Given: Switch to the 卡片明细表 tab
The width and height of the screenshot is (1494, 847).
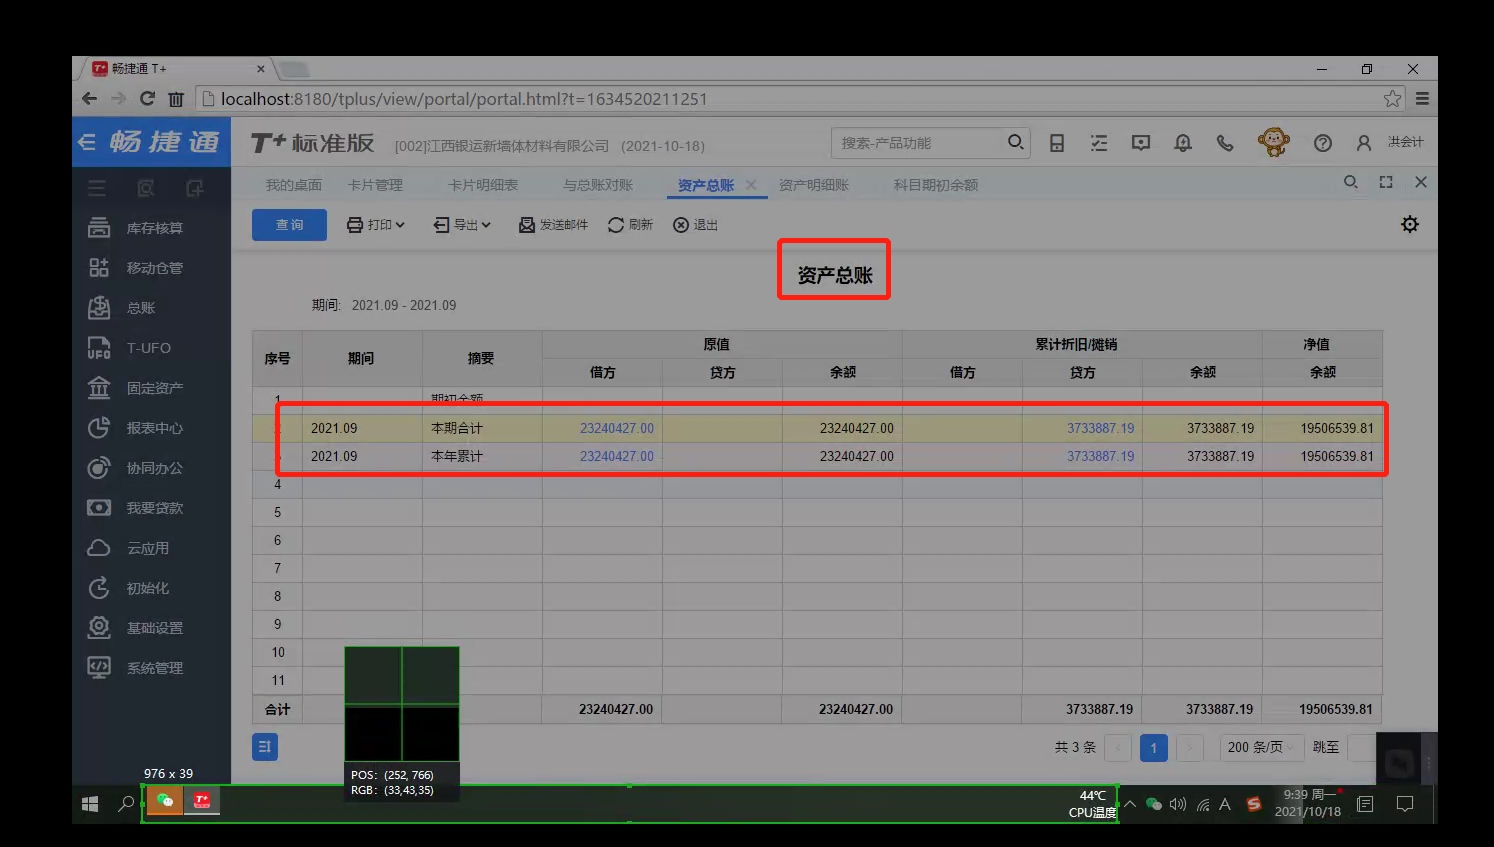Looking at the screenshot, I should (483, 185).
